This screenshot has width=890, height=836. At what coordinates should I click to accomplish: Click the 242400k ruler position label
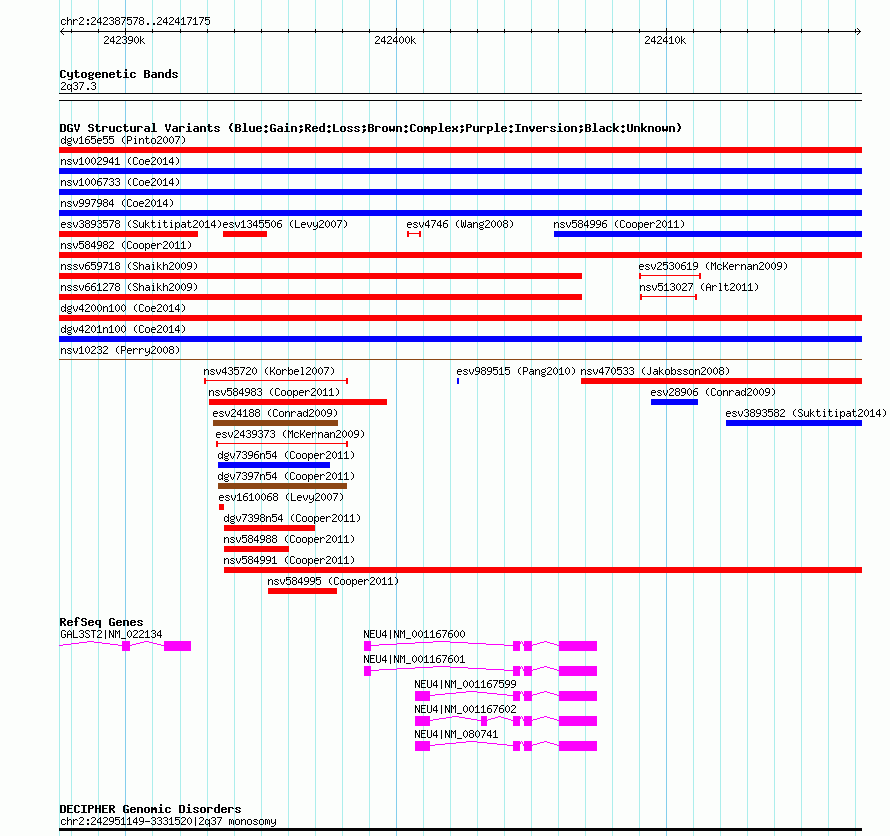395,40
